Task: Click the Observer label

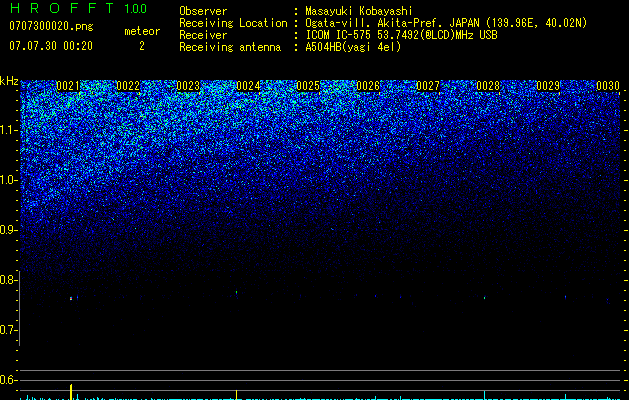Action: coord(203,11)
